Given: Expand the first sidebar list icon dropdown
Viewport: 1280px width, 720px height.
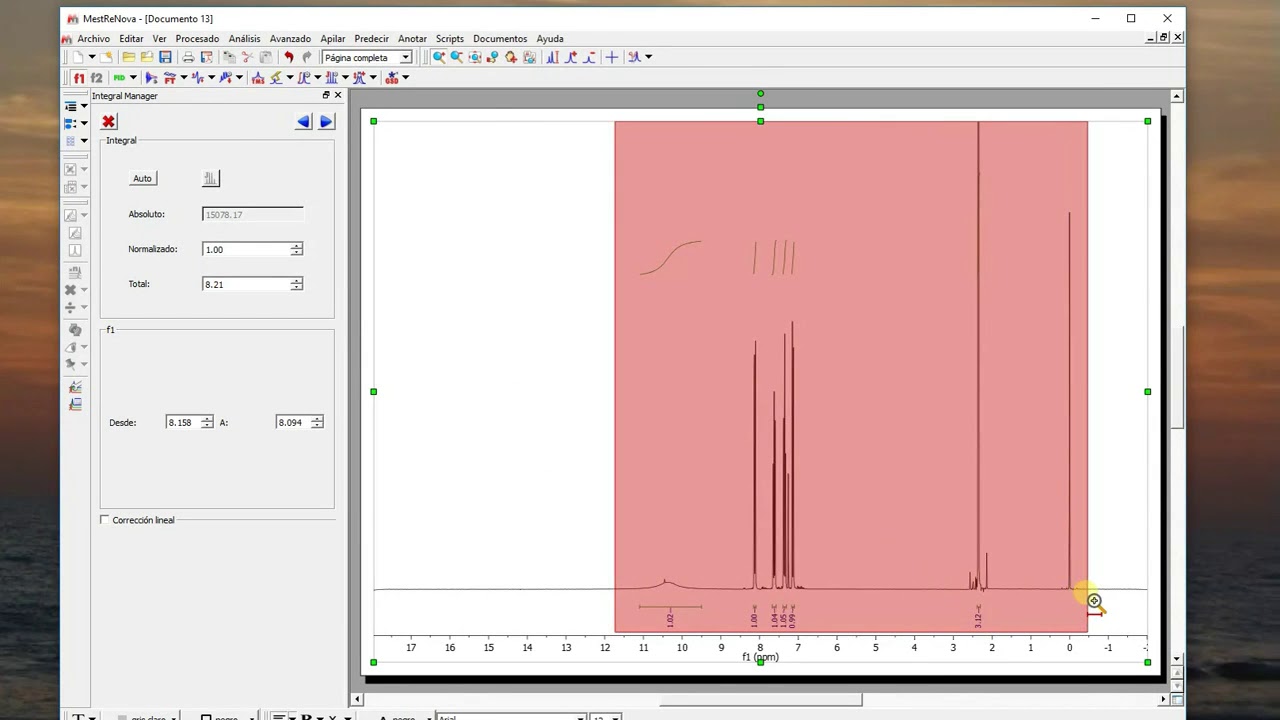Looking at the screenshot, I should click(84, 106).
